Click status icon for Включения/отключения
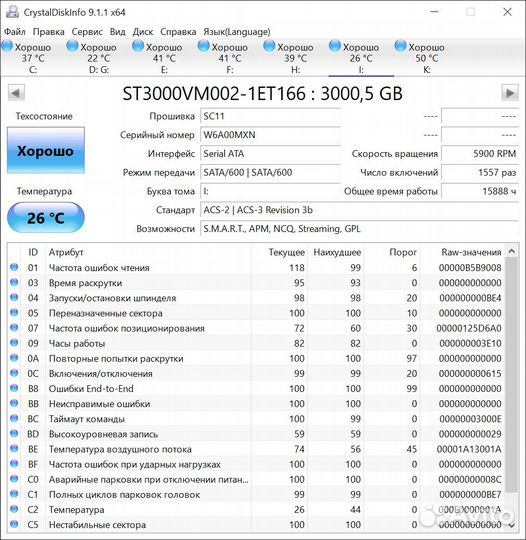Image resolution: width=526 pixels, height=540 pixels. [x=14, y=373]
